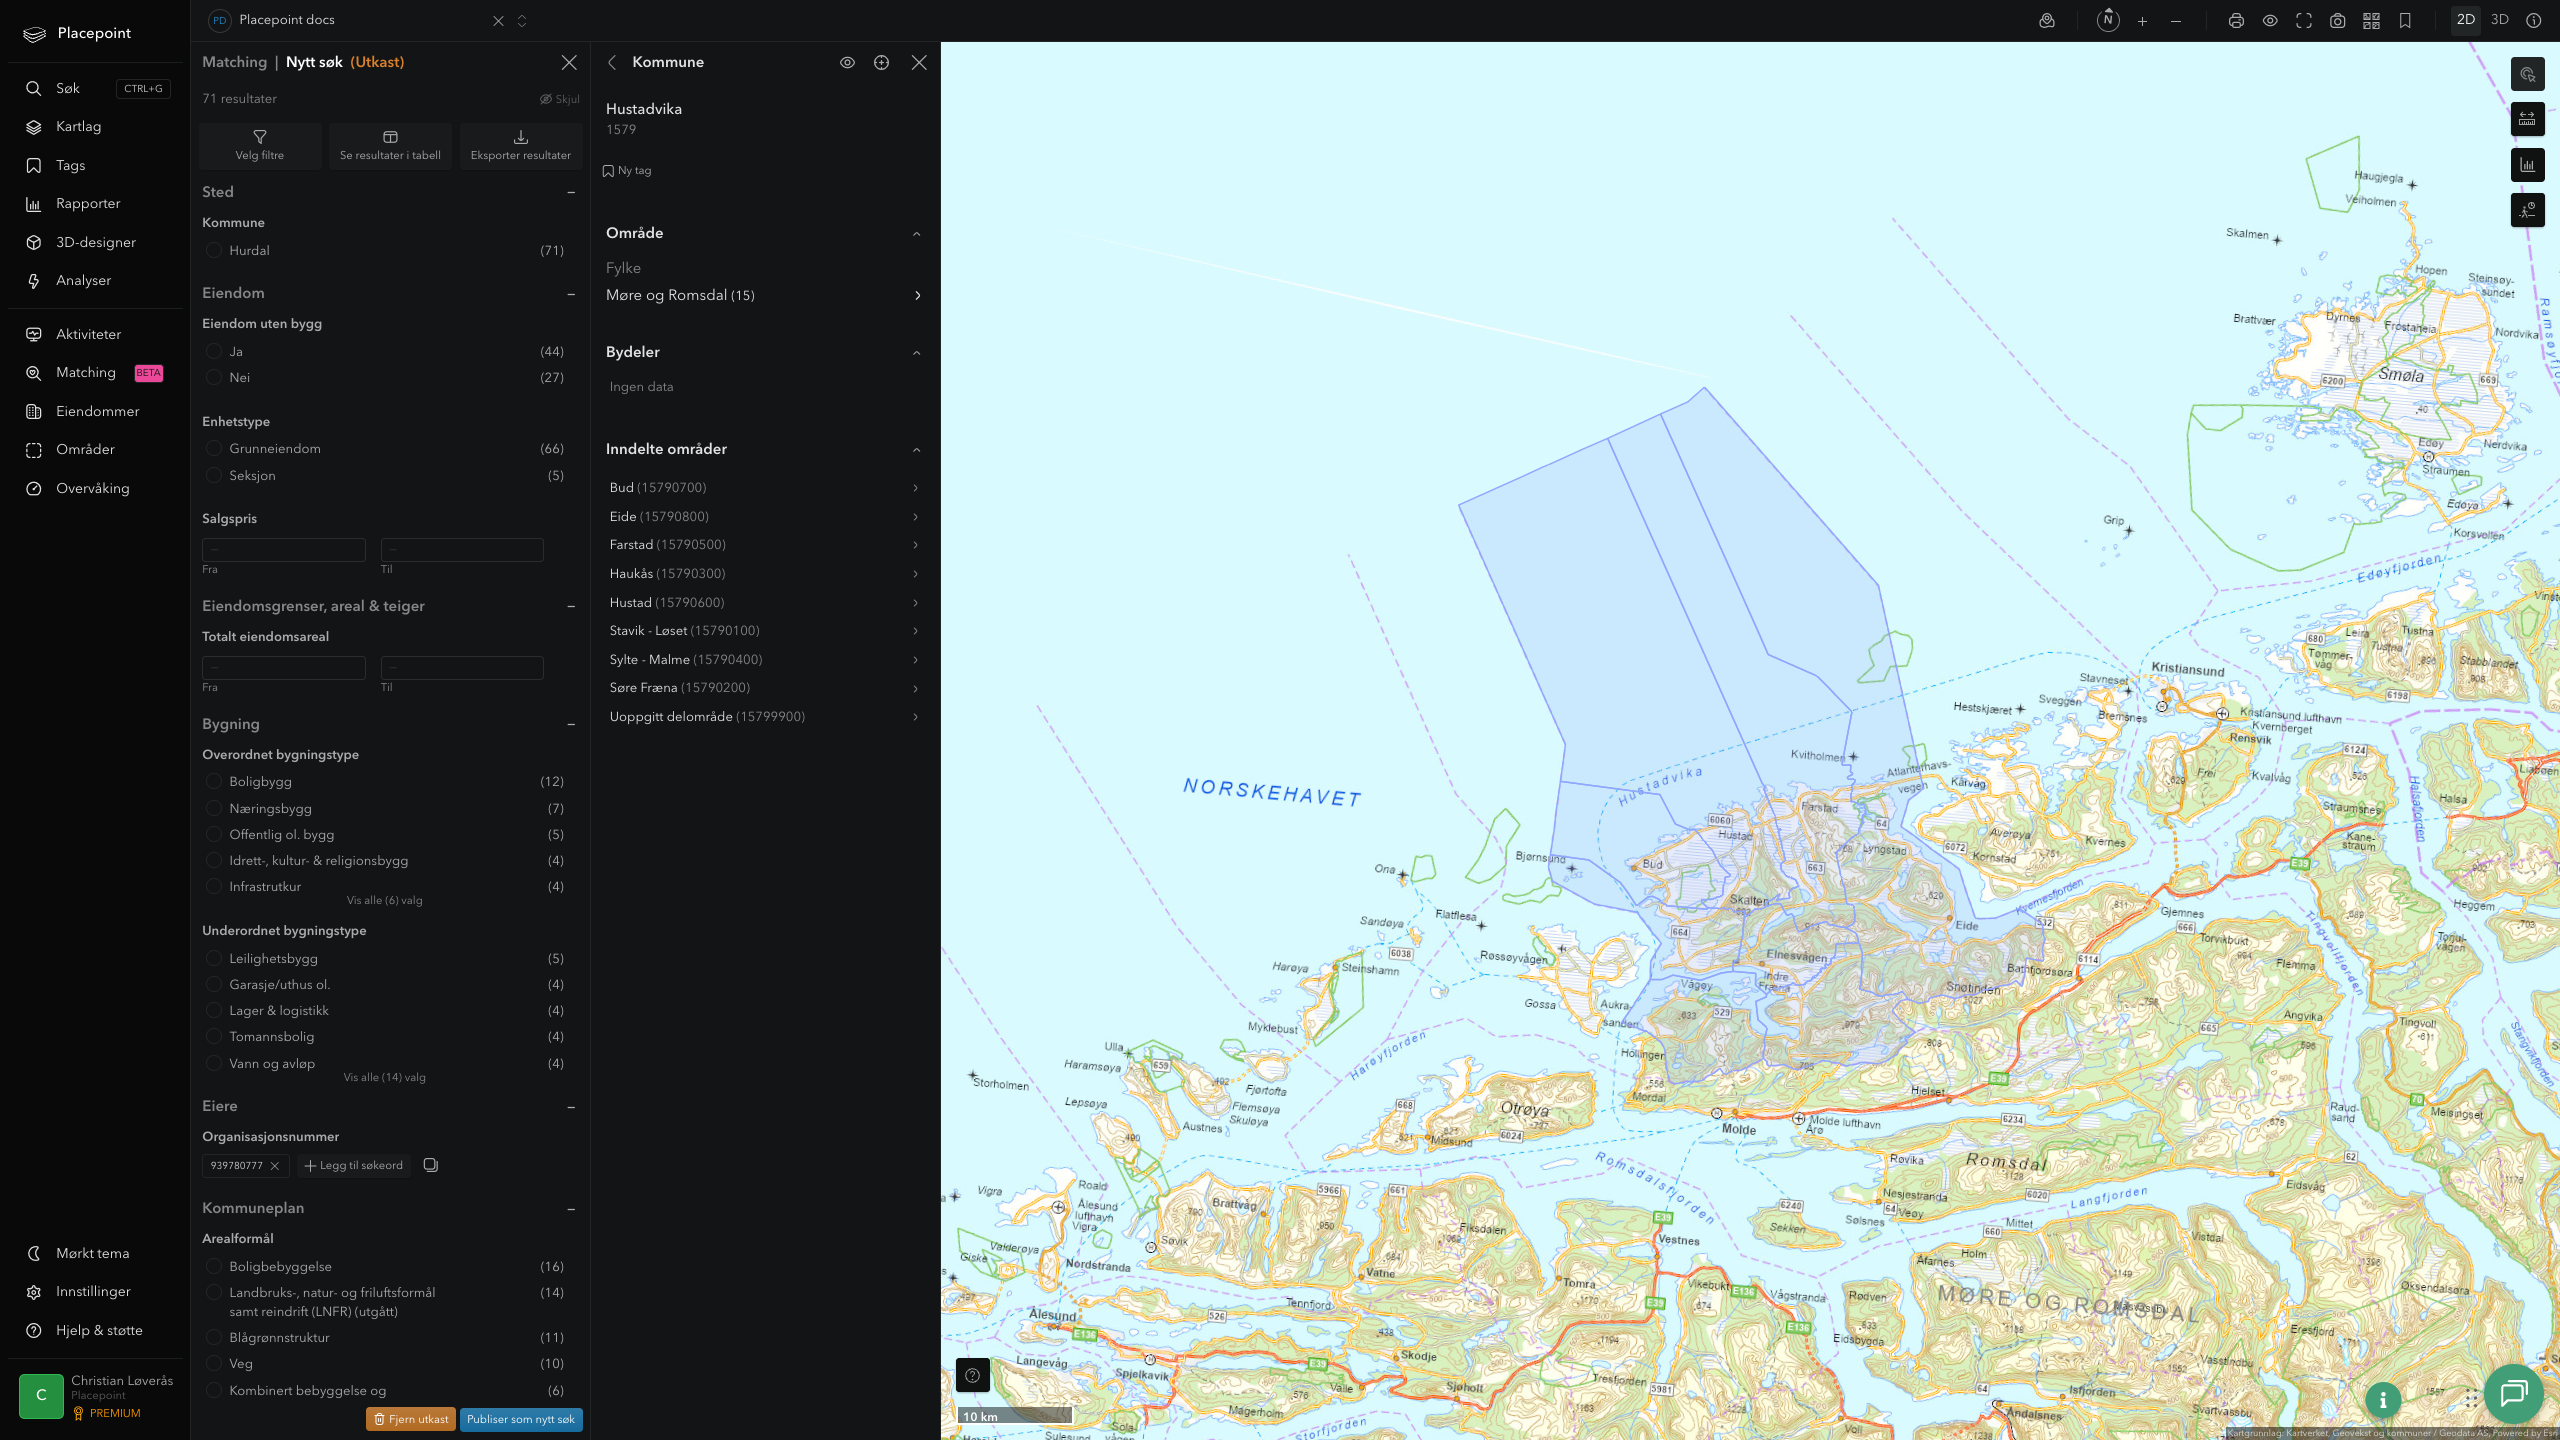Screen dimensions: 2560x1440
Task: Remove the 939780777 search keyword
Action: tap(275, 1166)
